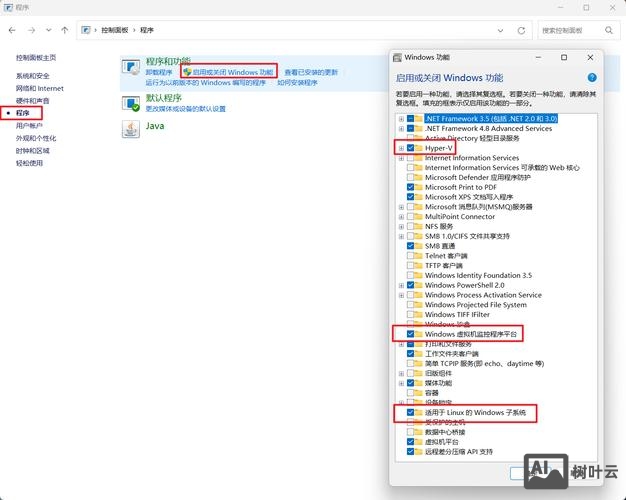626x500 pixels.
Task: Toggle Microsoft XPS 文档写入程序 checkbox
Action: 410,197
